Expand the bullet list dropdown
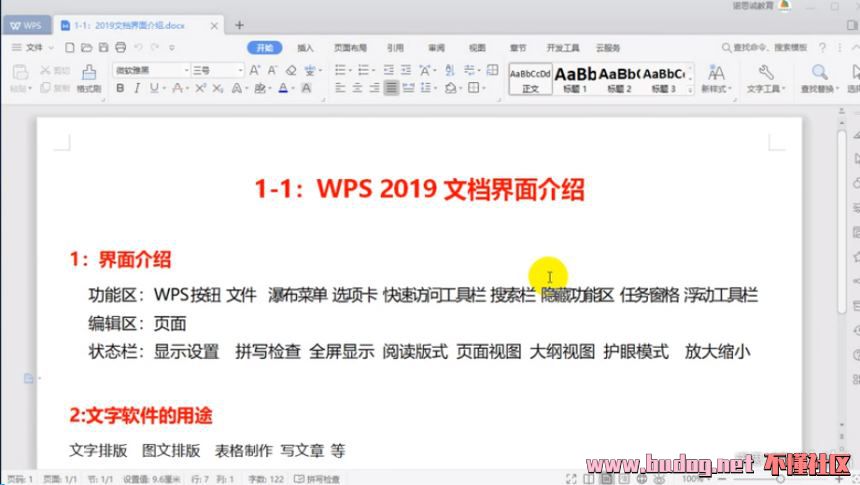This screenshot has width=860, height=485. tap(349, 70)
